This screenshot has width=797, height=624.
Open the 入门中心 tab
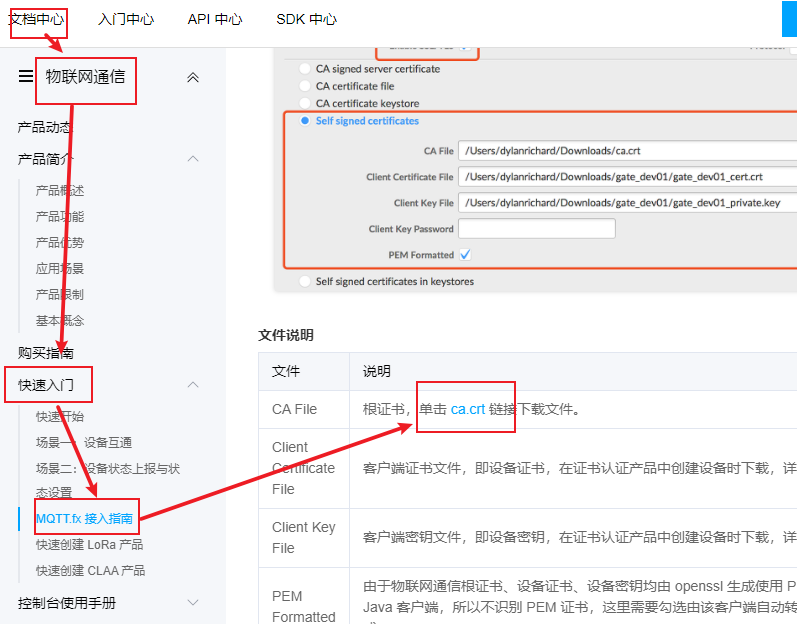point(126,19)
